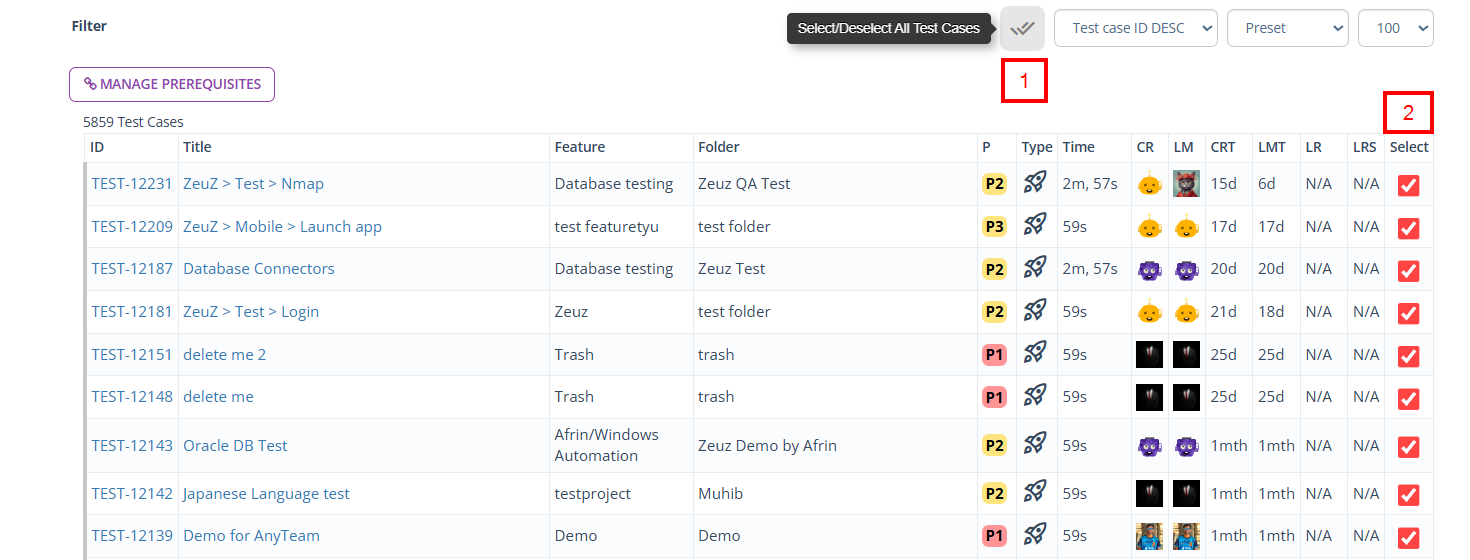Click P3 priority badge on TEST-12209
1470x560 pixels.
click(994, 227)
